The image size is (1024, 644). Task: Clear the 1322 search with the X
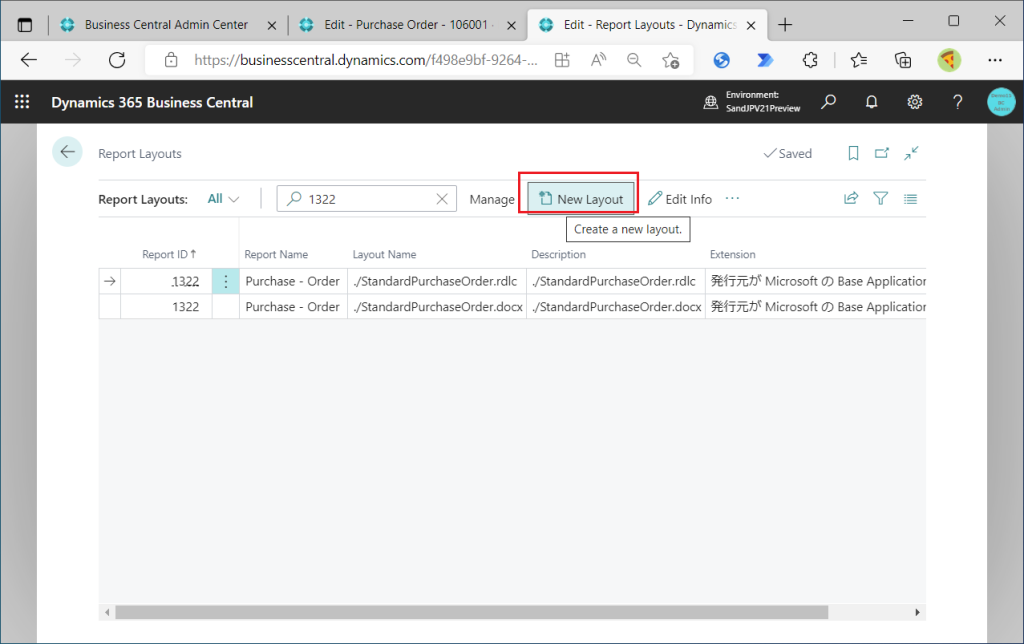[x=442, y=199]
